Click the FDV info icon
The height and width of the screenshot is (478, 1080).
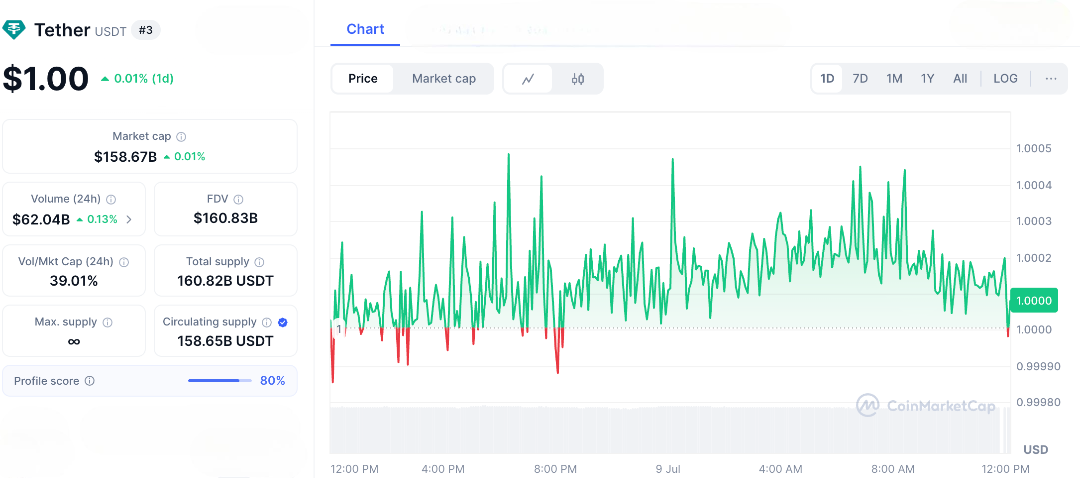click(x=238, y=199)
